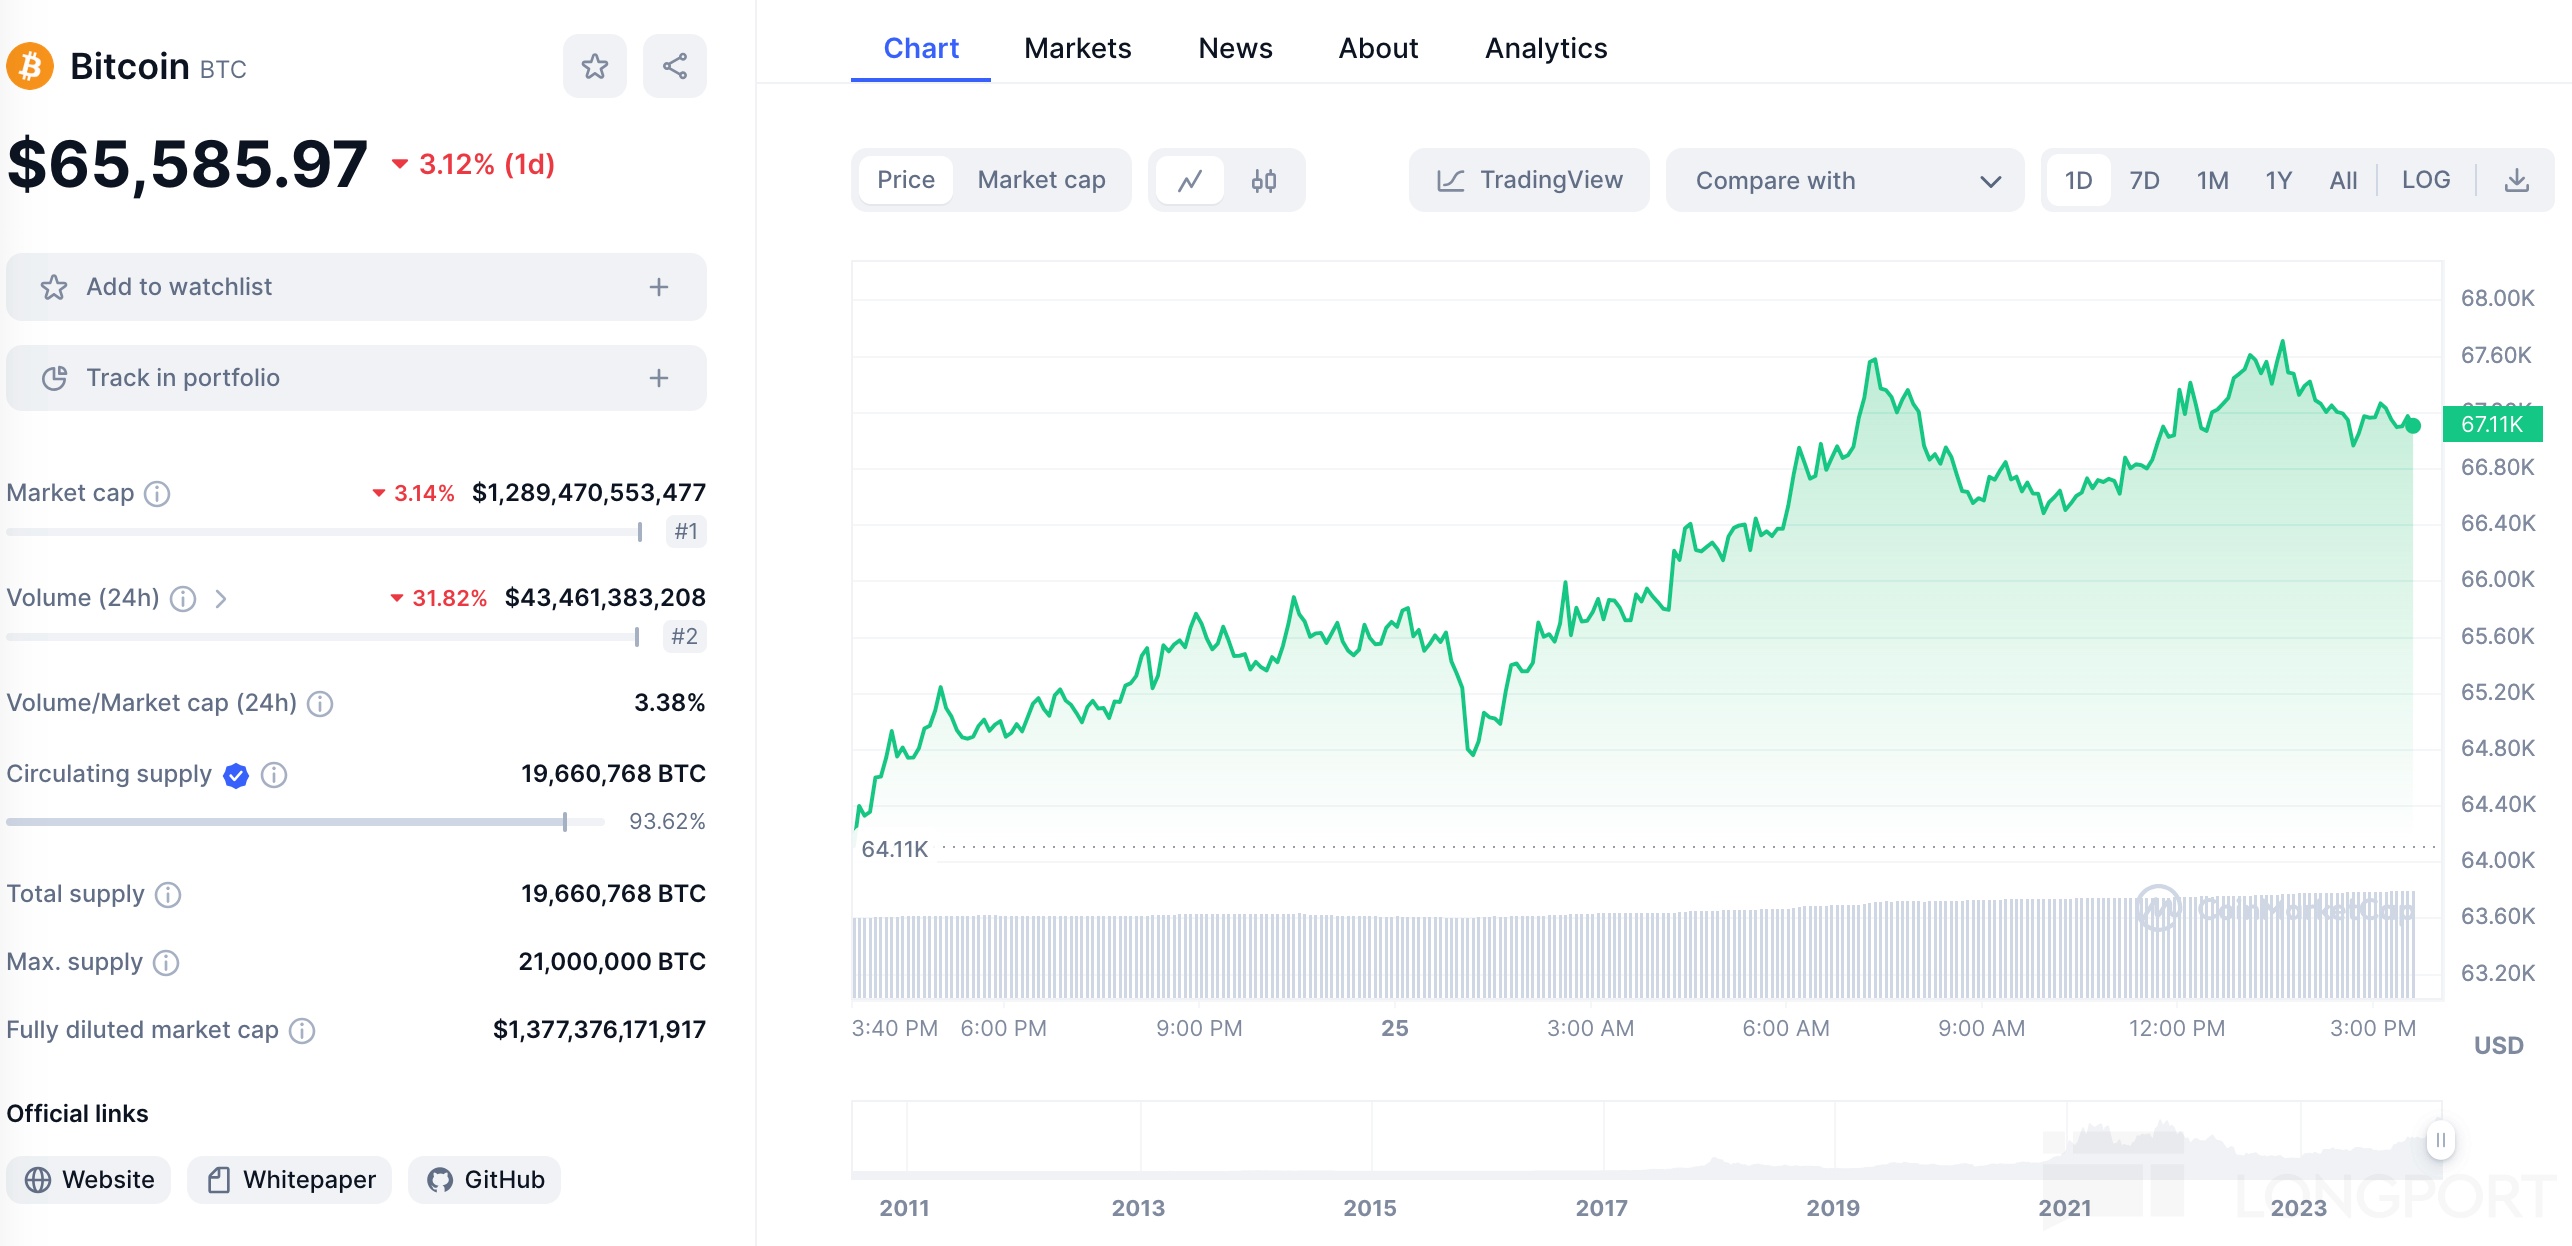
Task: Switch to line chart view icon
Action: (x=1189, y=181)
